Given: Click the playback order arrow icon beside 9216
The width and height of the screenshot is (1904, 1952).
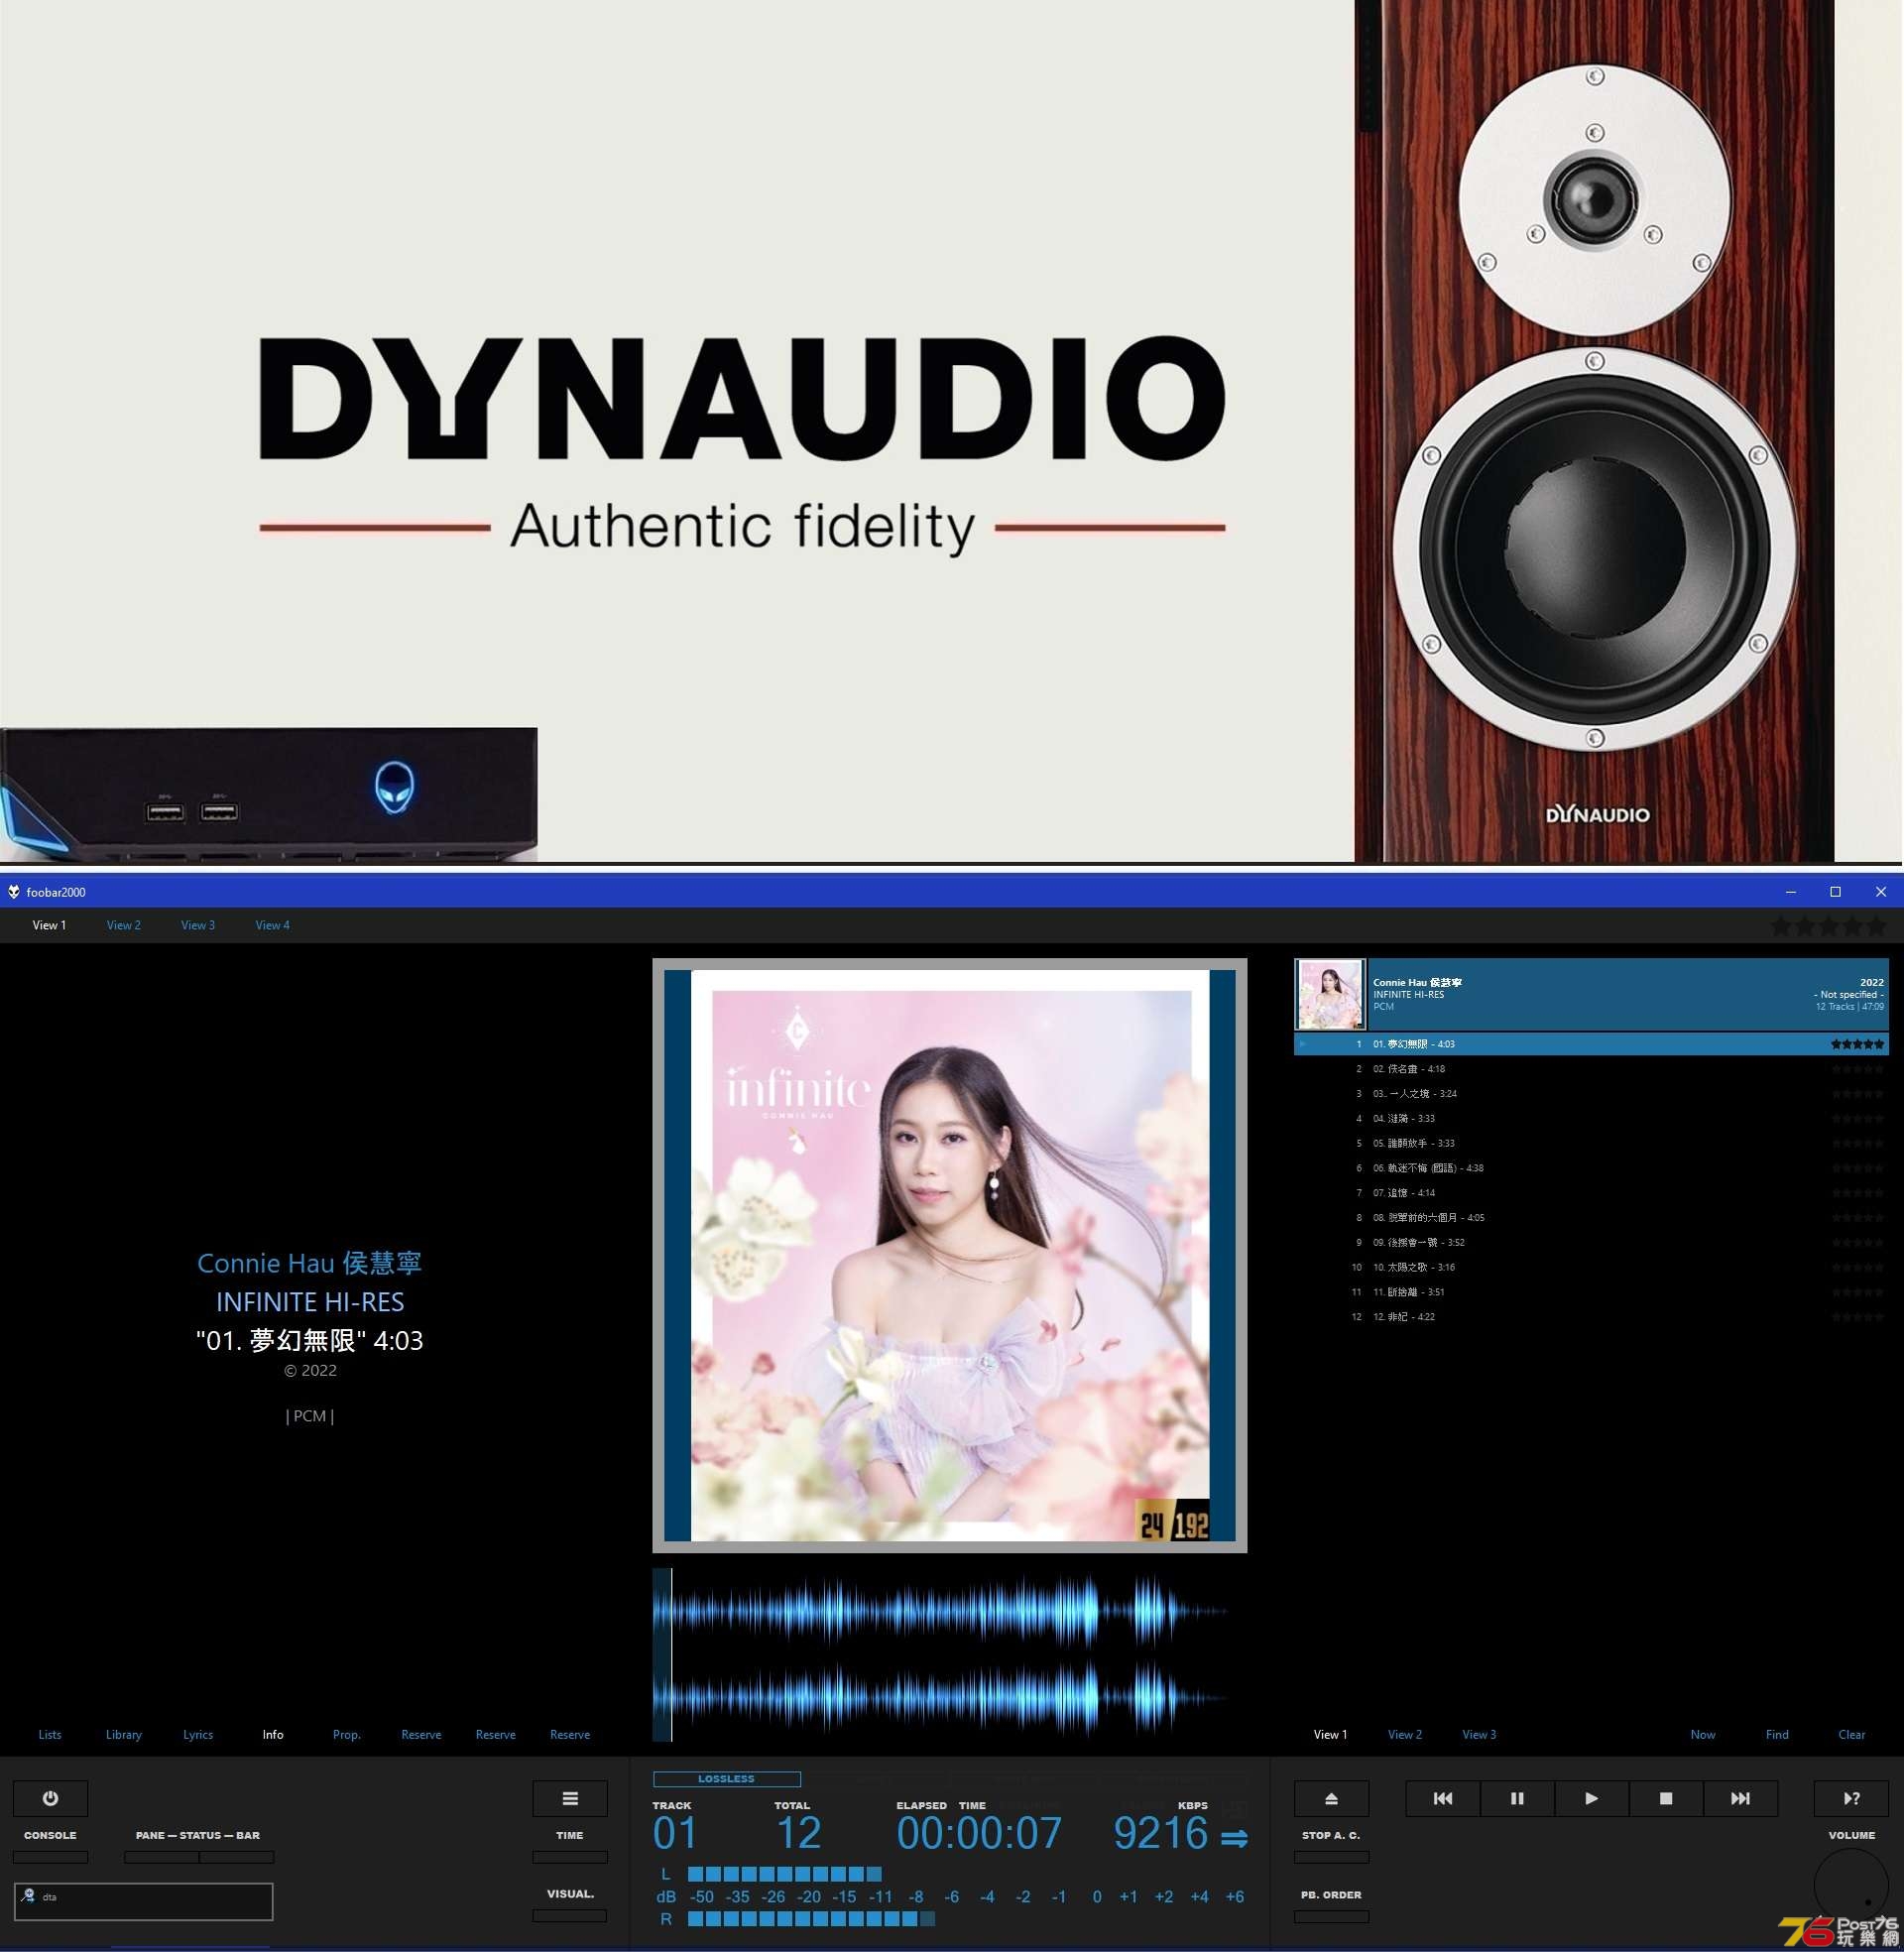Looking at the screenshot, I should pyautogui.click(x=1235, y=1838).
